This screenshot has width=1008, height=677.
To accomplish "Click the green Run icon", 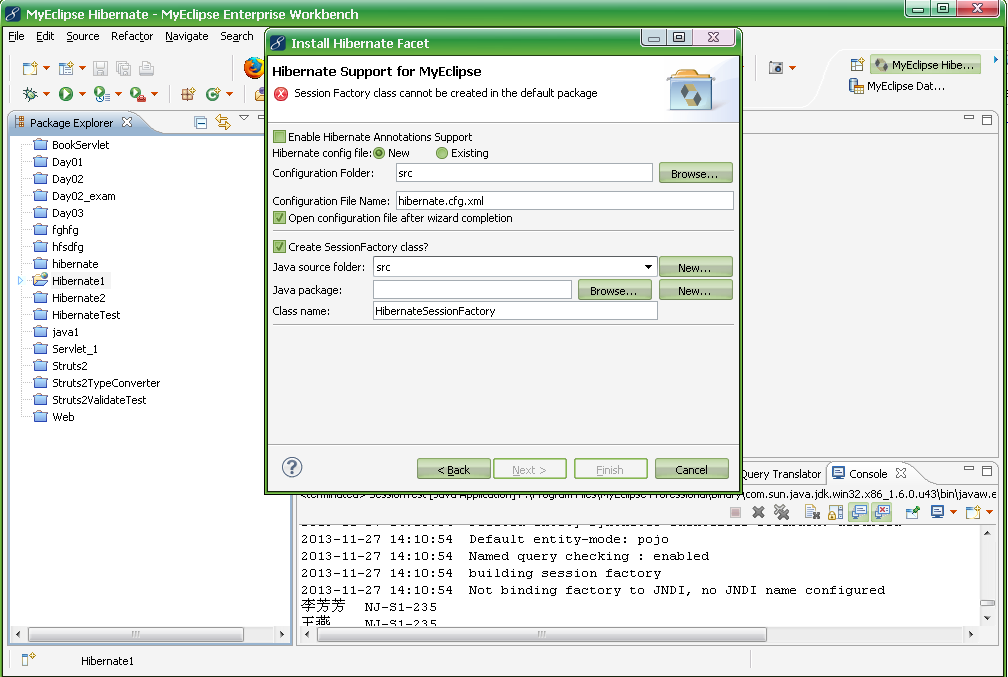I will point(66,94).
